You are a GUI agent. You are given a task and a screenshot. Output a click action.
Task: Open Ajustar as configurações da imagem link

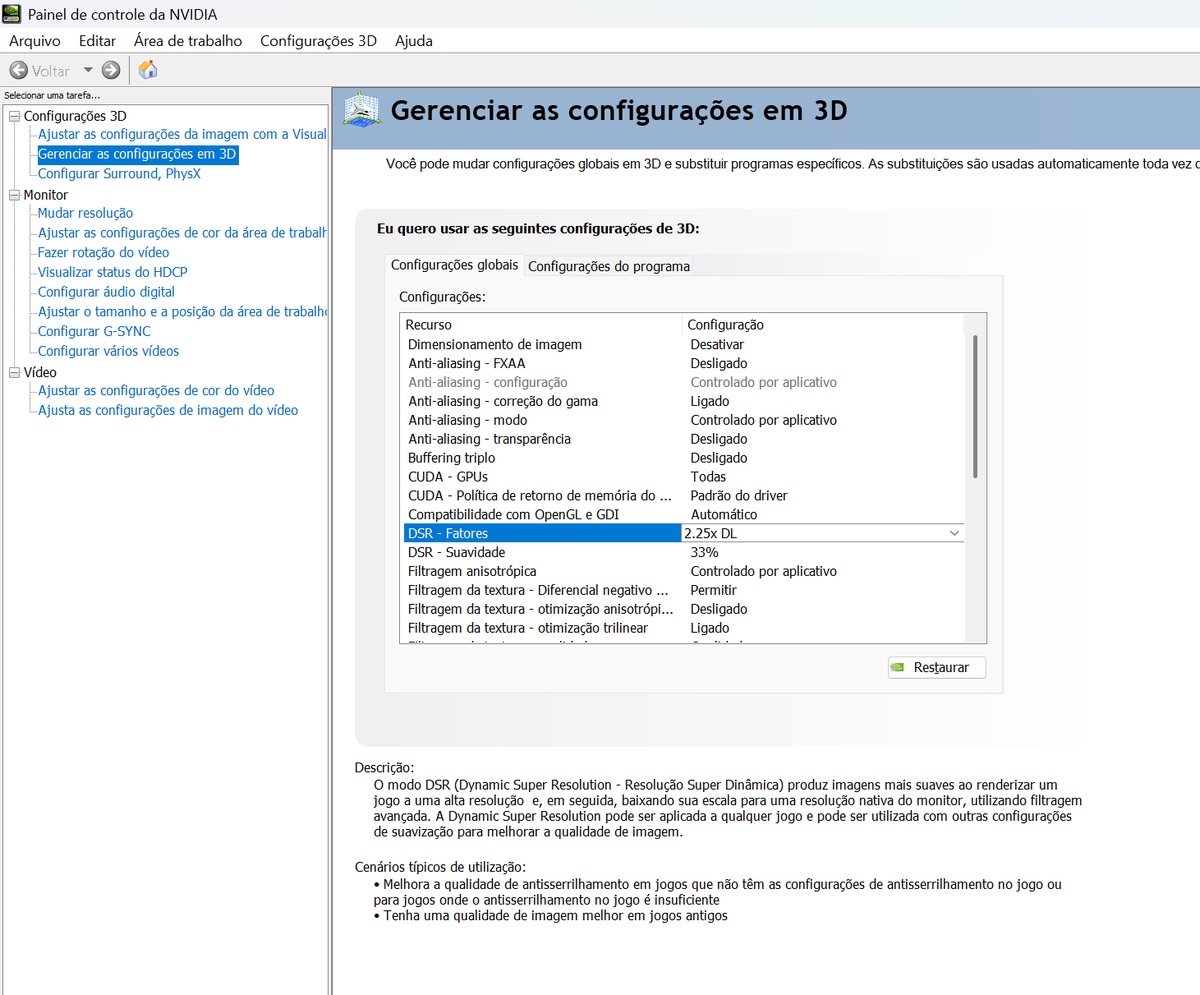coord(182,134)
